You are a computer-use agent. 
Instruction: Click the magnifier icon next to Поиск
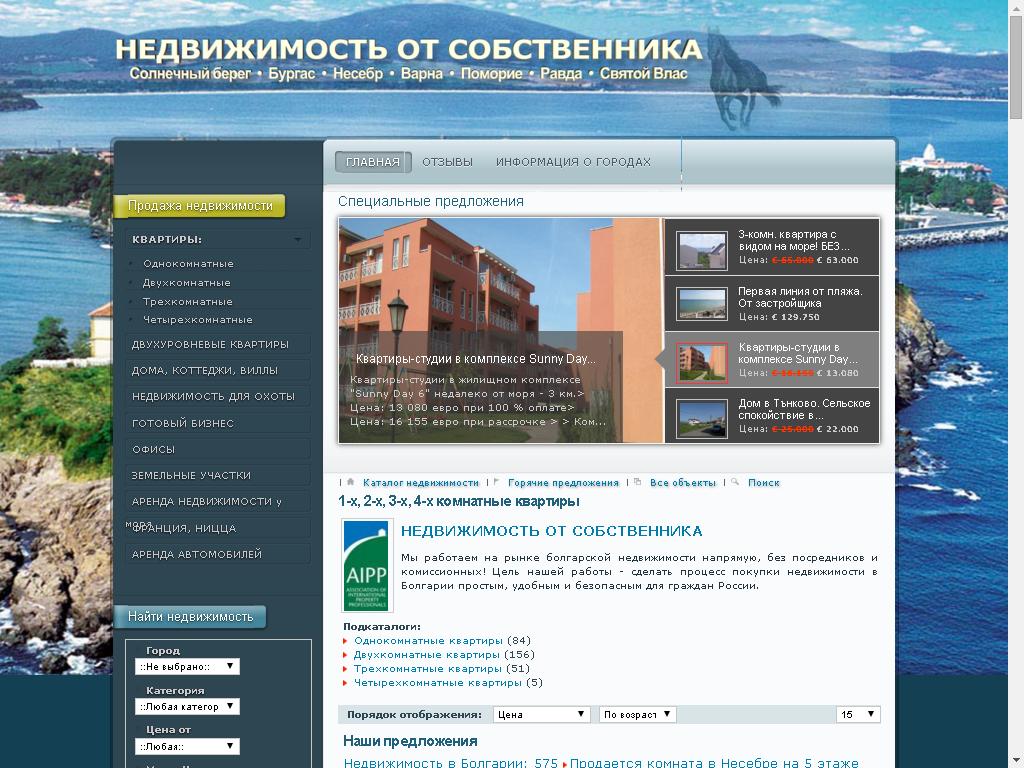coord(737,481)
